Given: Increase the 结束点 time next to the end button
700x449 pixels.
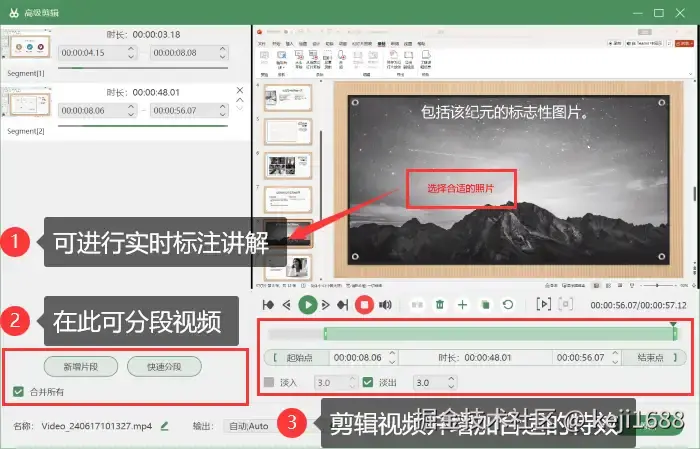Looking at the screenshot, I should pyautogui.click(x=615, y=353).
